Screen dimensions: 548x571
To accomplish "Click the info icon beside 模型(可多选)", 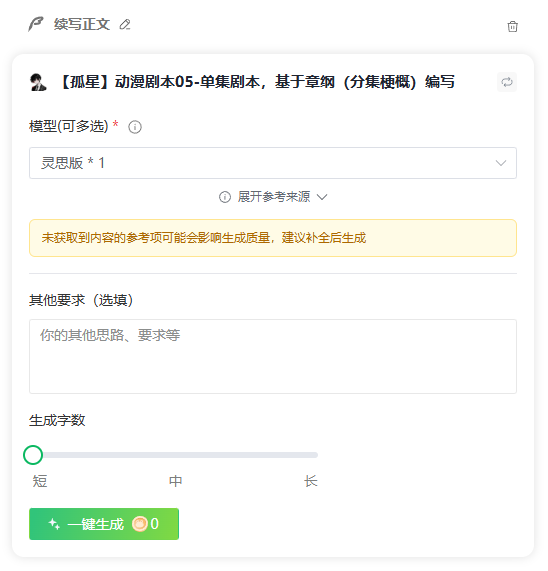I will coord(135,127).
